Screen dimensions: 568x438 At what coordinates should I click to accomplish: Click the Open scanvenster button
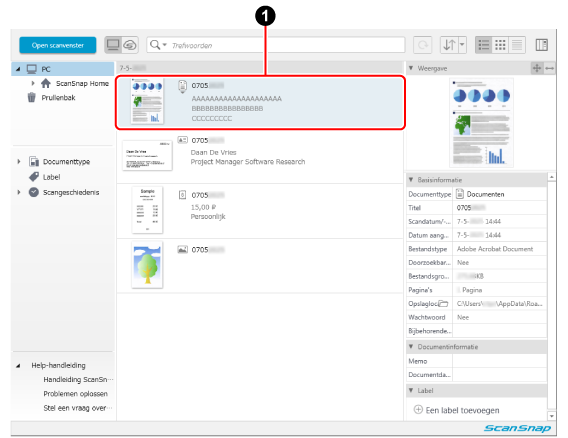pos(58,45)
